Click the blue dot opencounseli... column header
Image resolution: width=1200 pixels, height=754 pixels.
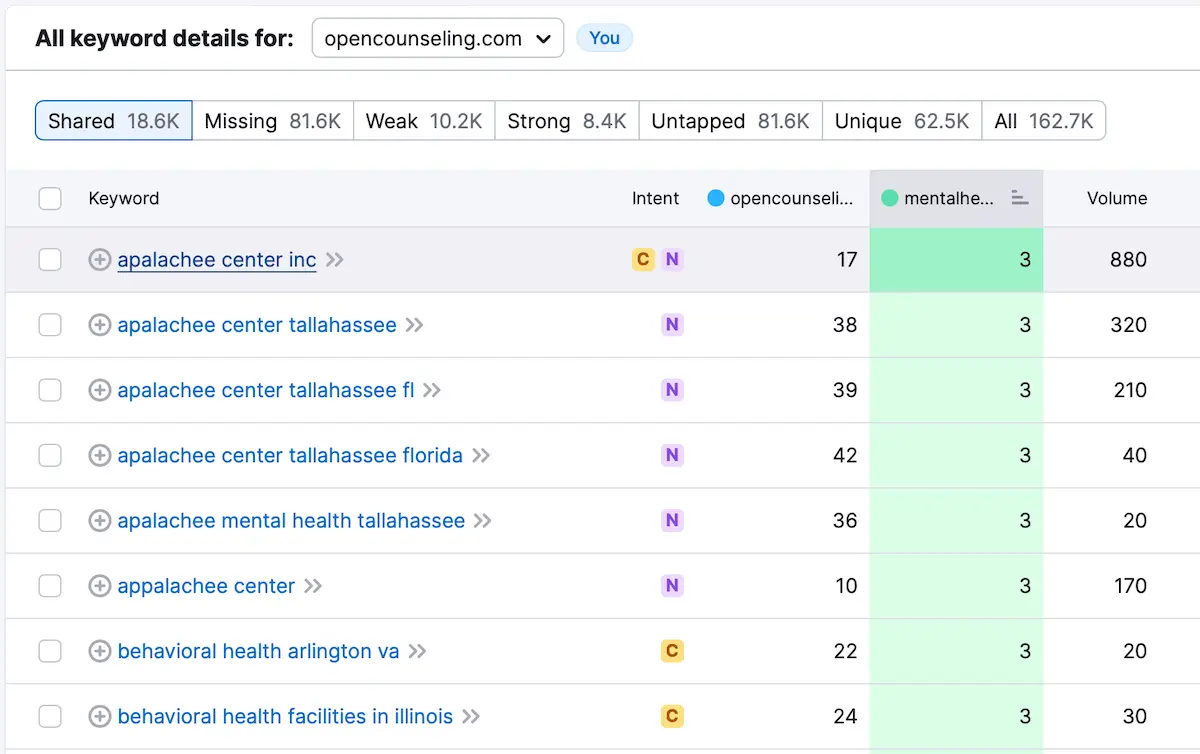(781, 198)
